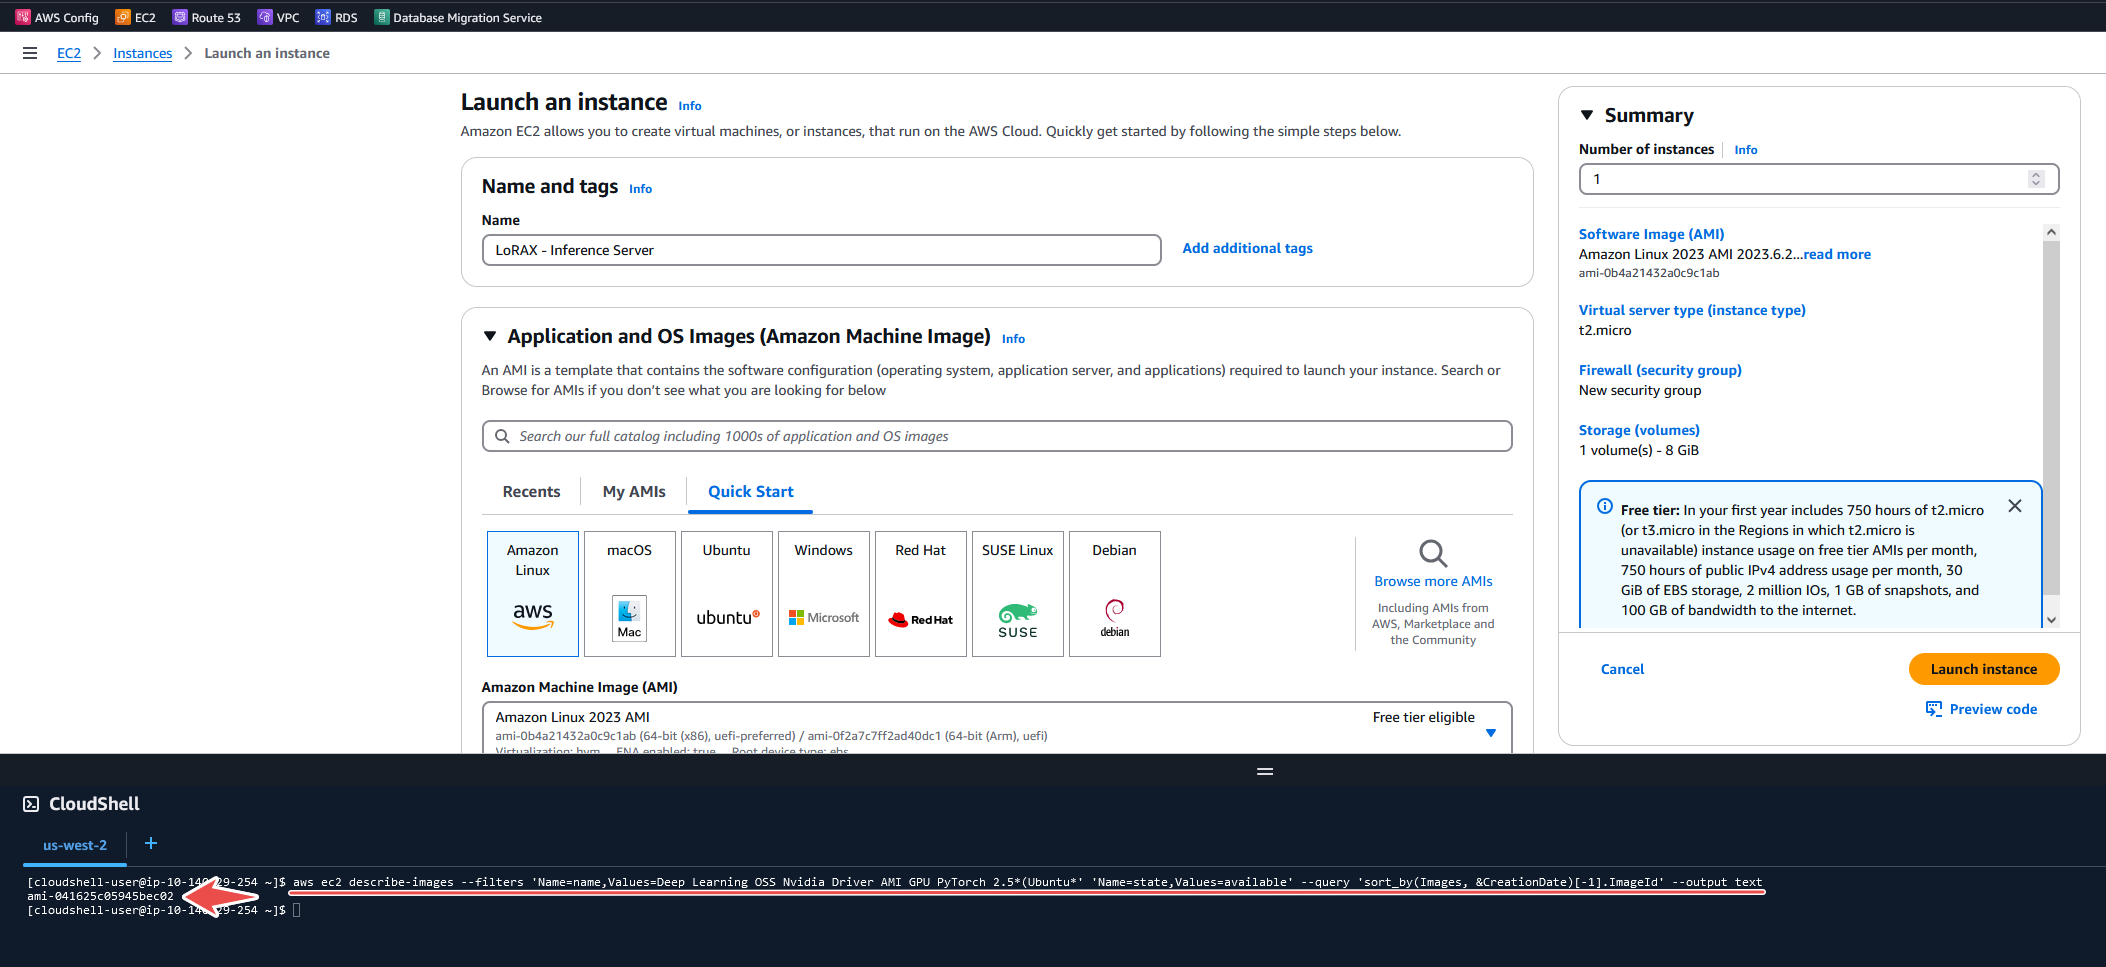The height and width of the screenshot is (967, 2106).
Task: Open Route 53 service shortcut
Action: coord(207,17)
